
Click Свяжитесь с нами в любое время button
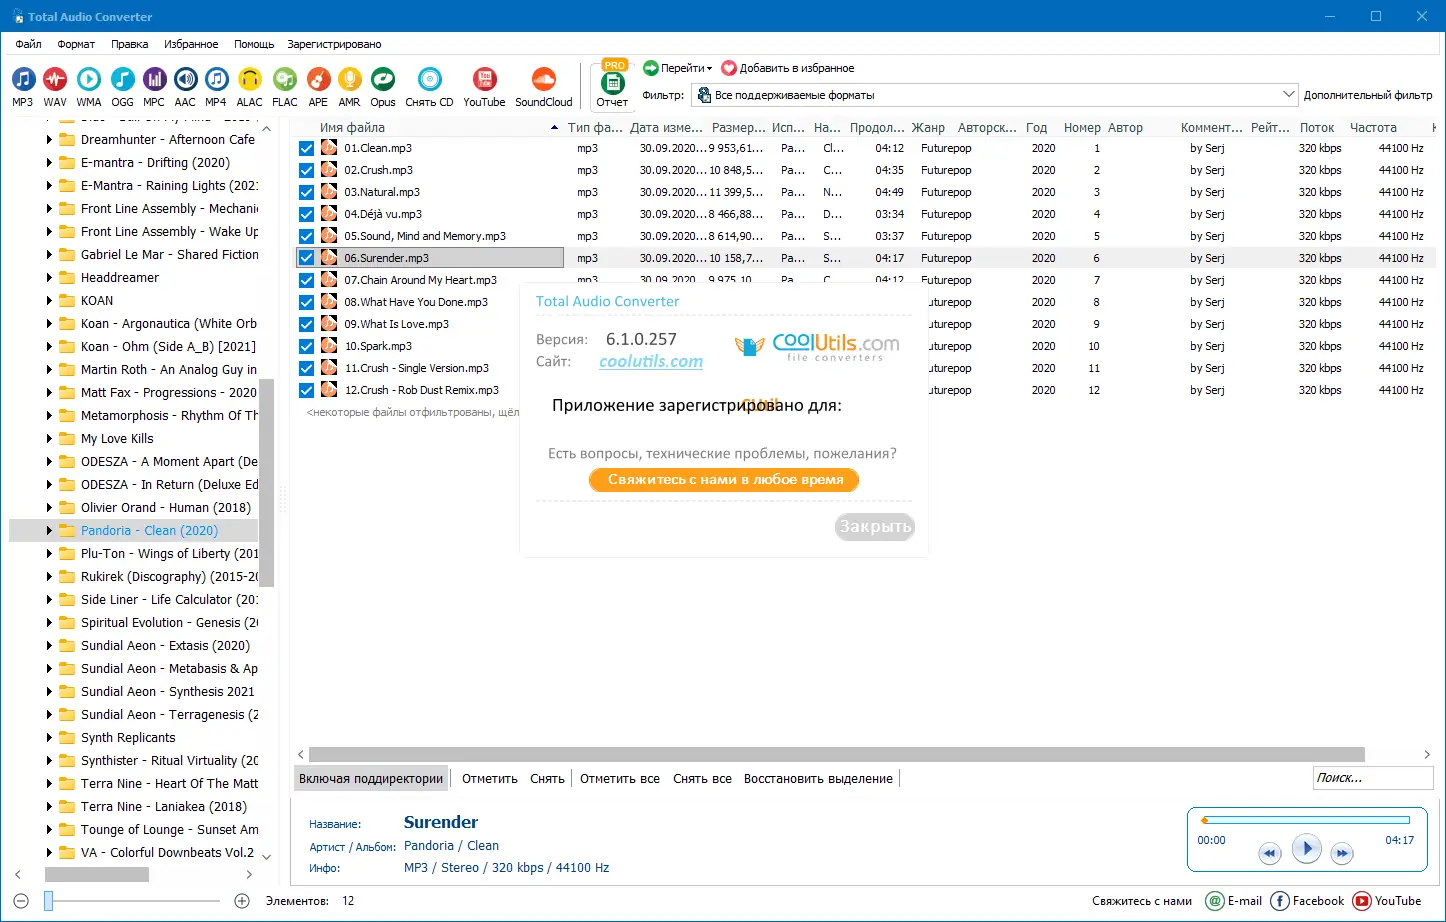tap(725, 480)
